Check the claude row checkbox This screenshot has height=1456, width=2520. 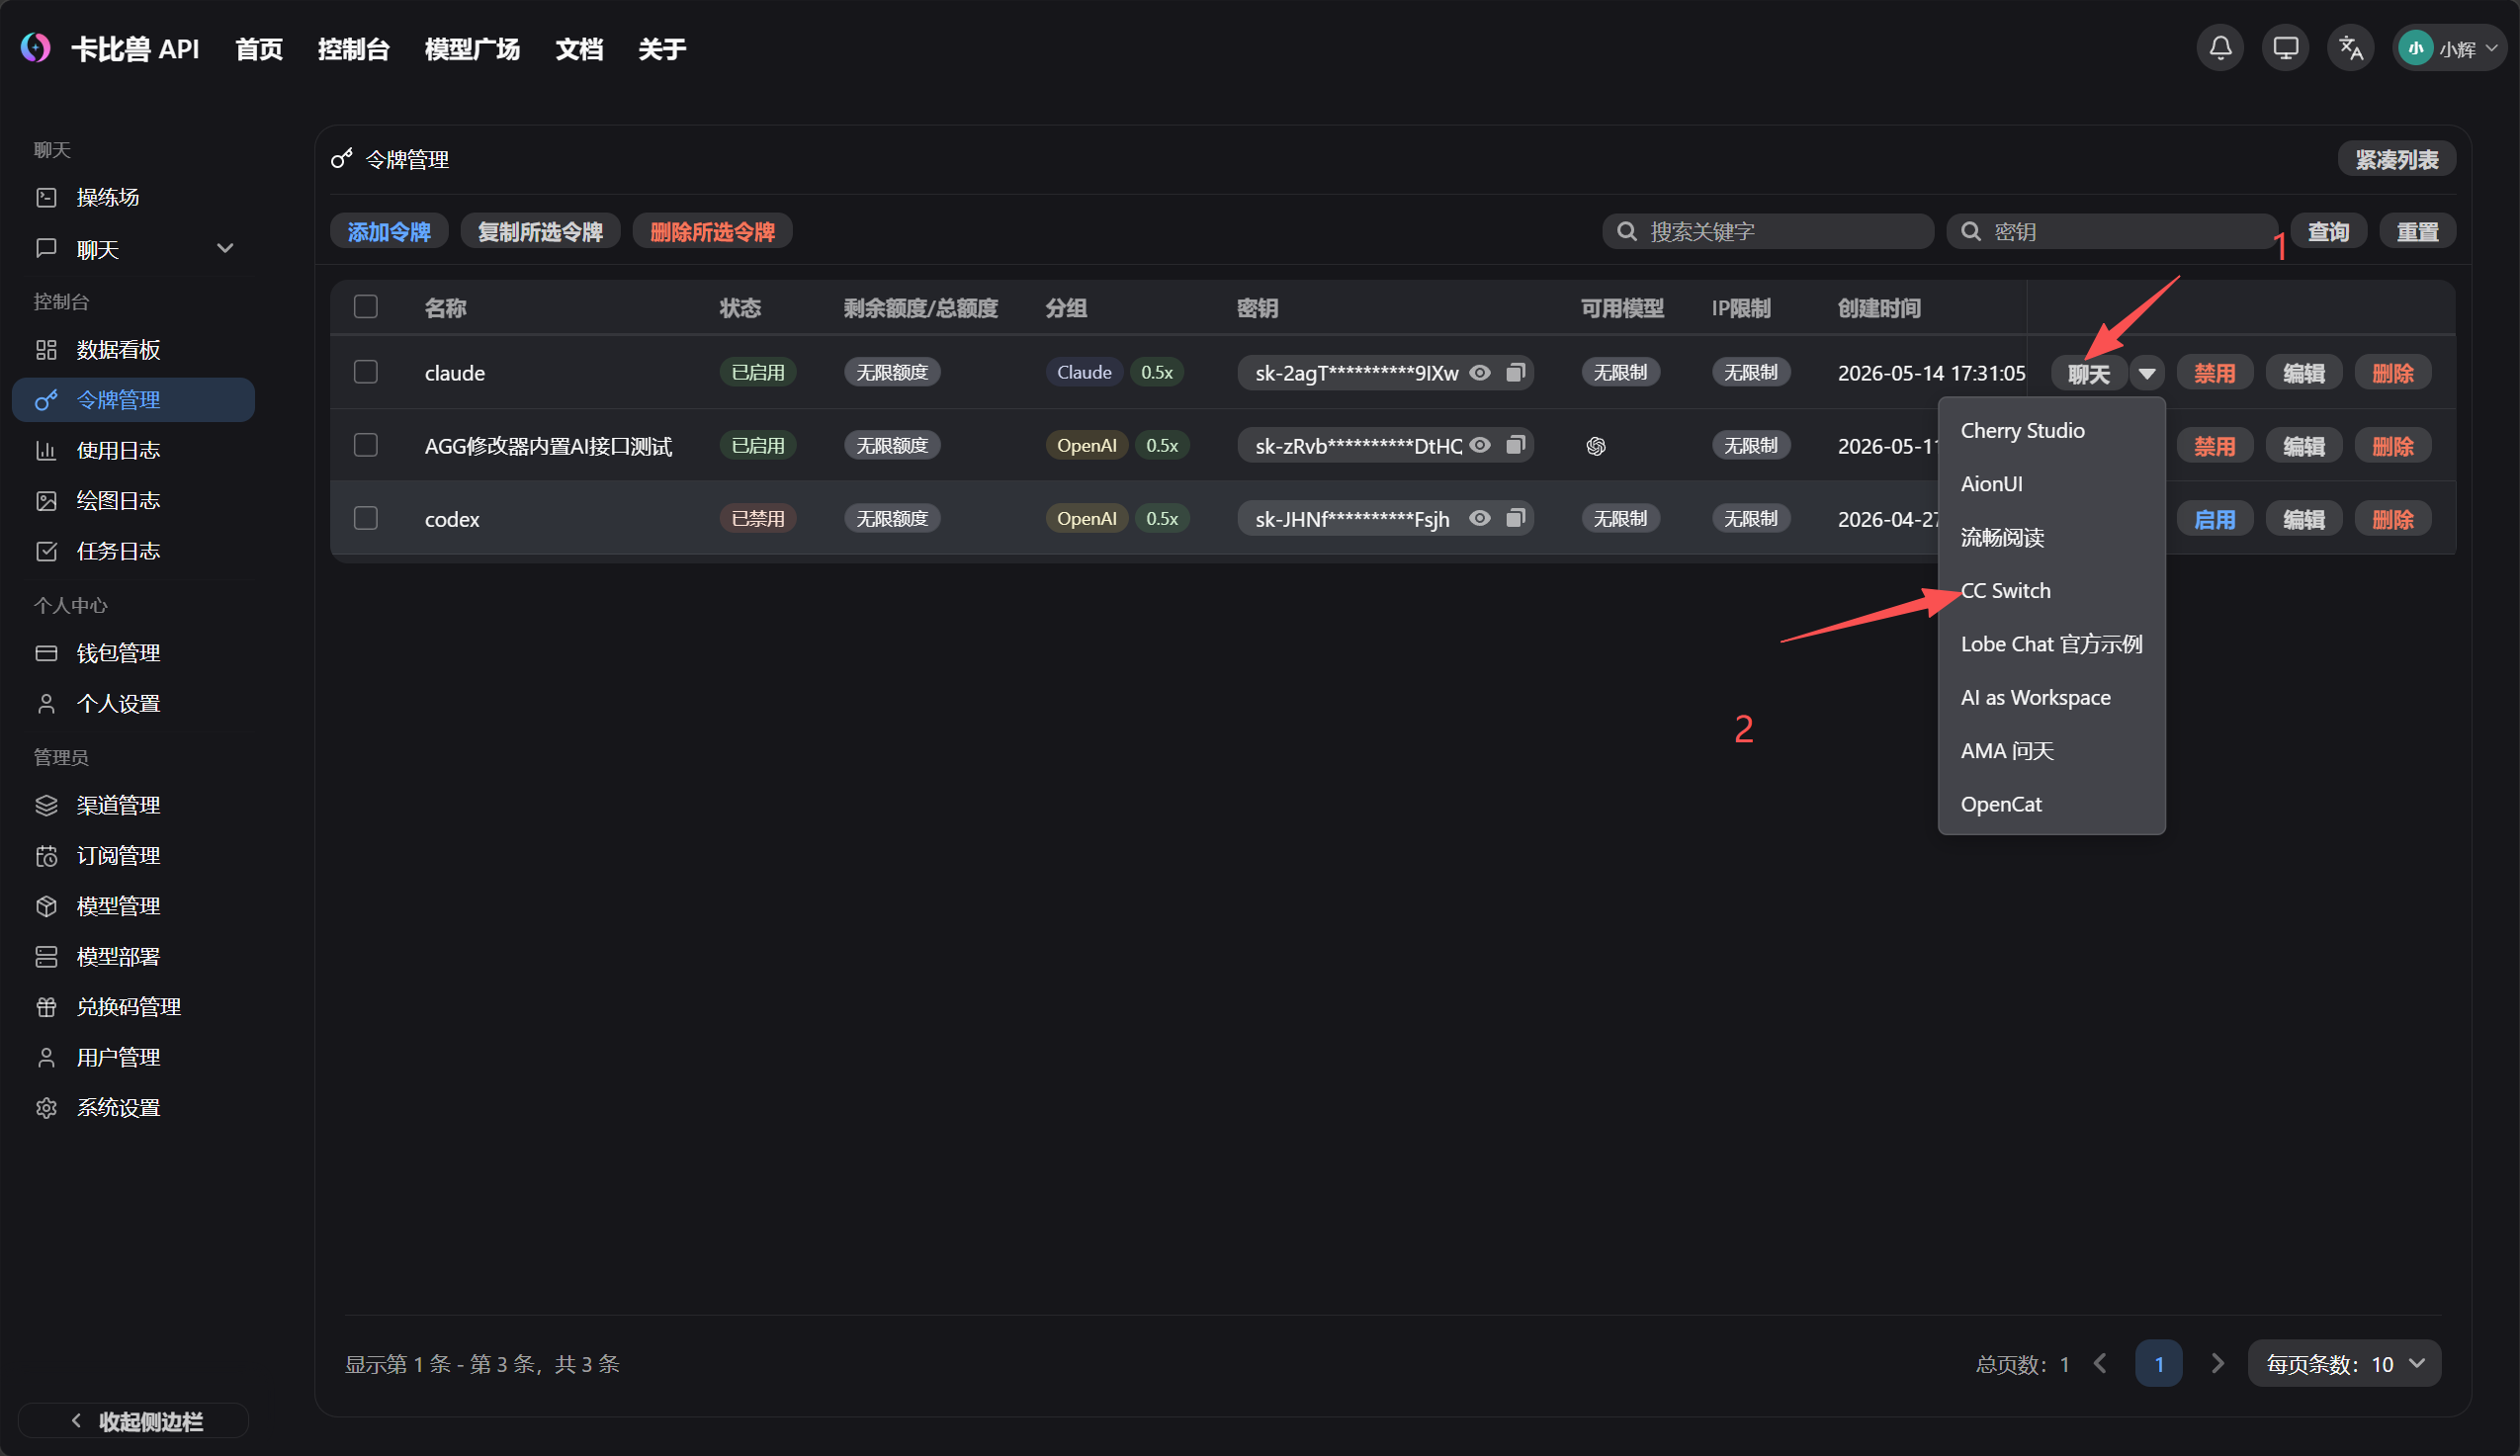click(x=366, y=372)
